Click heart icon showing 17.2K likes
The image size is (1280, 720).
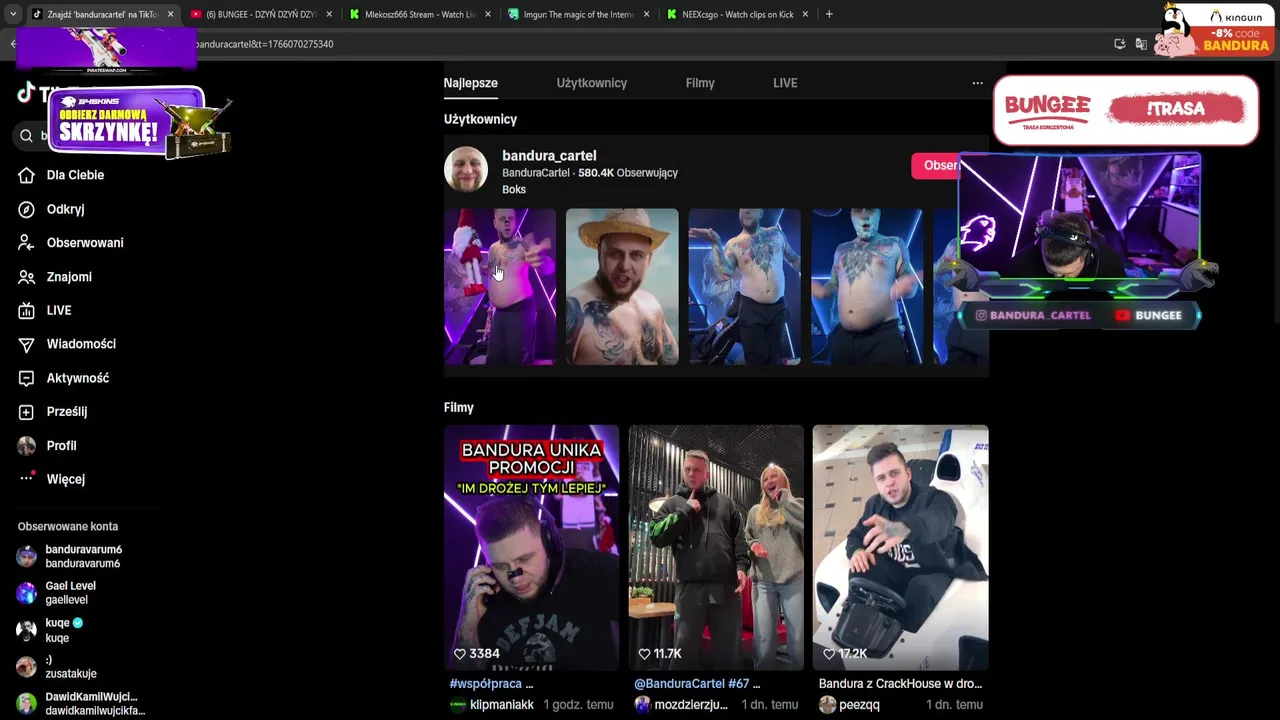829,654
